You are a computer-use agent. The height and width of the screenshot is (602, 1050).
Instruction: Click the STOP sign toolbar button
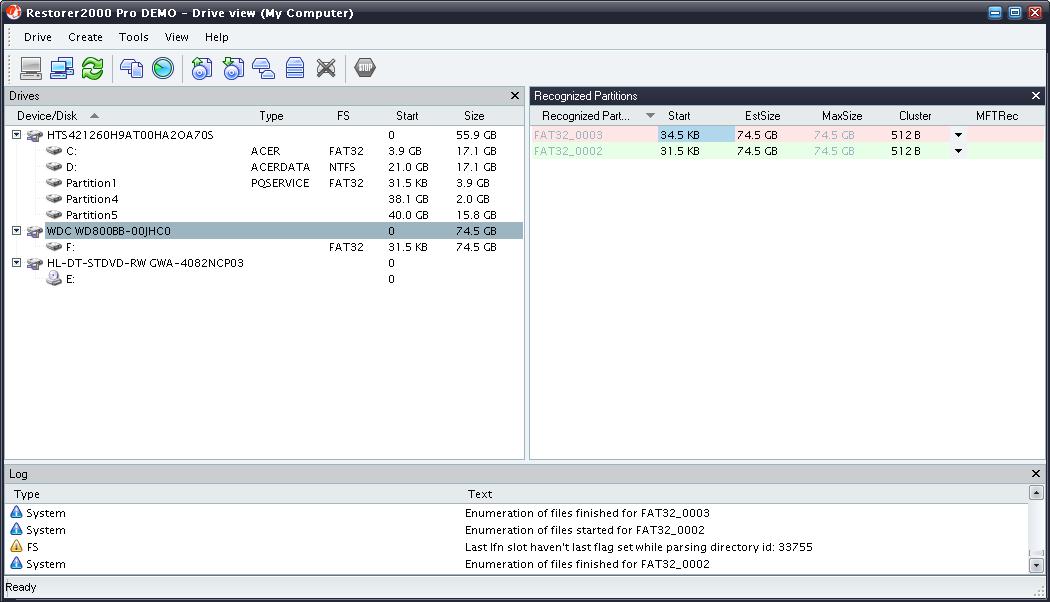coord(365,68)
